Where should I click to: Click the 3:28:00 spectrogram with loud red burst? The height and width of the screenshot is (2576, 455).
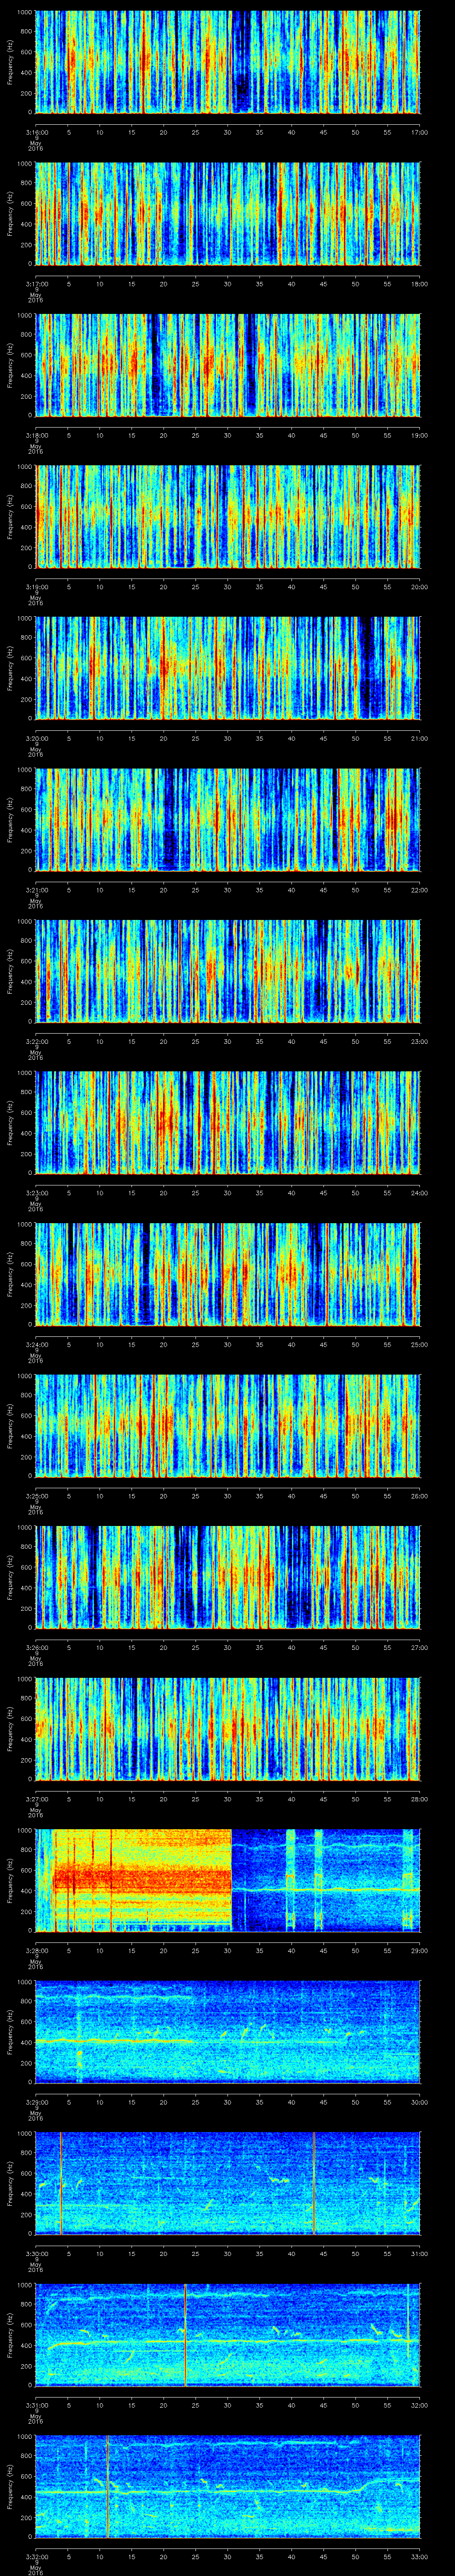tap(227, 1879)
